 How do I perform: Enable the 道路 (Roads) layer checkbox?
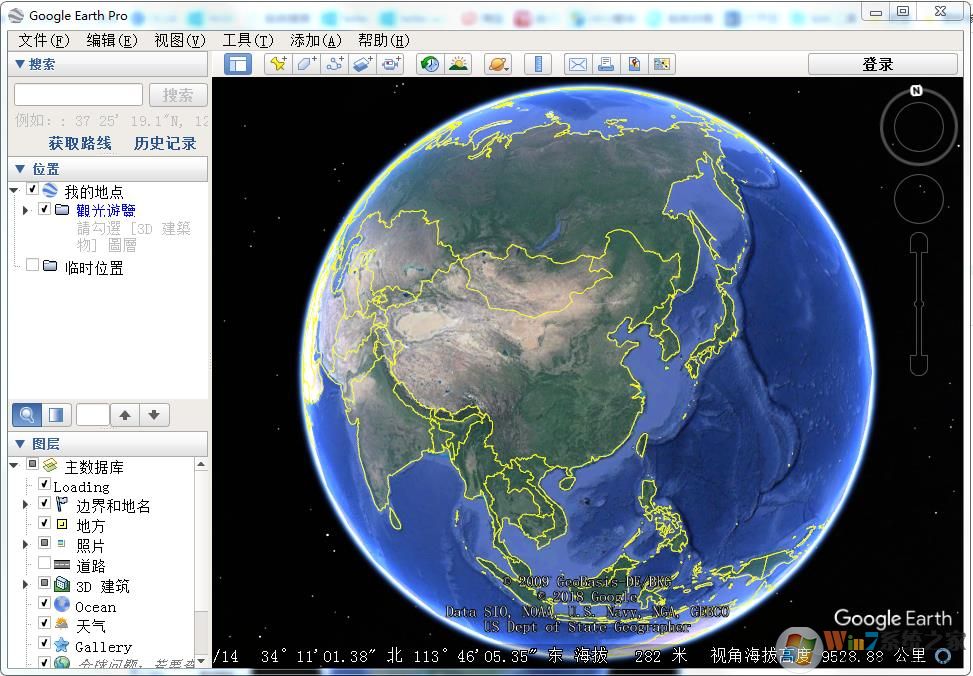(43, 564)
